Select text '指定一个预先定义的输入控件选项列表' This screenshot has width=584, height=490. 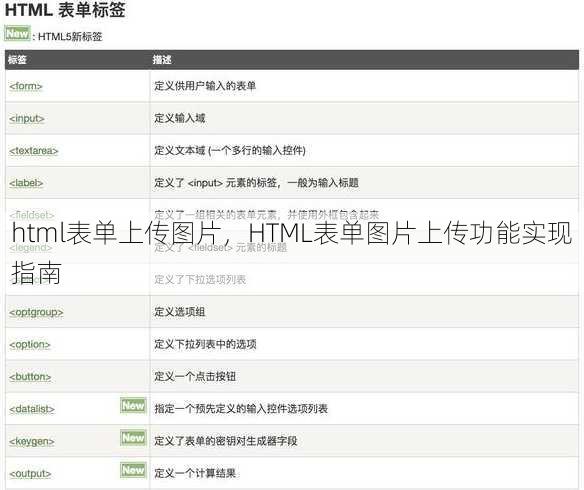pyautogui.click(x=241, y=409)
